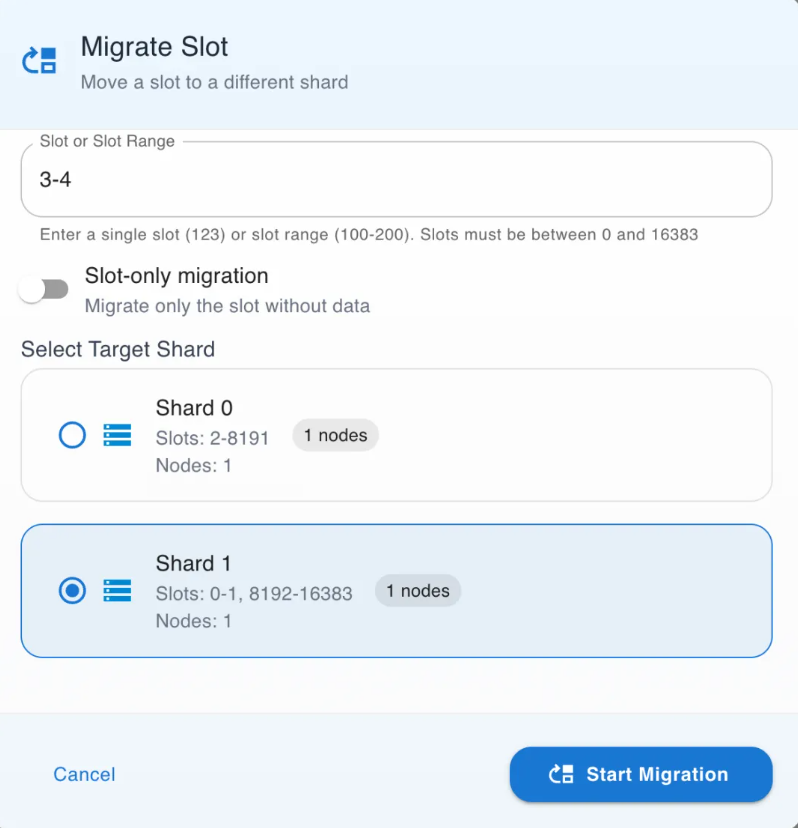Click the 'Migrate Slot' dialog title
The width and height of the screenshot is (798, 828).
154,47
